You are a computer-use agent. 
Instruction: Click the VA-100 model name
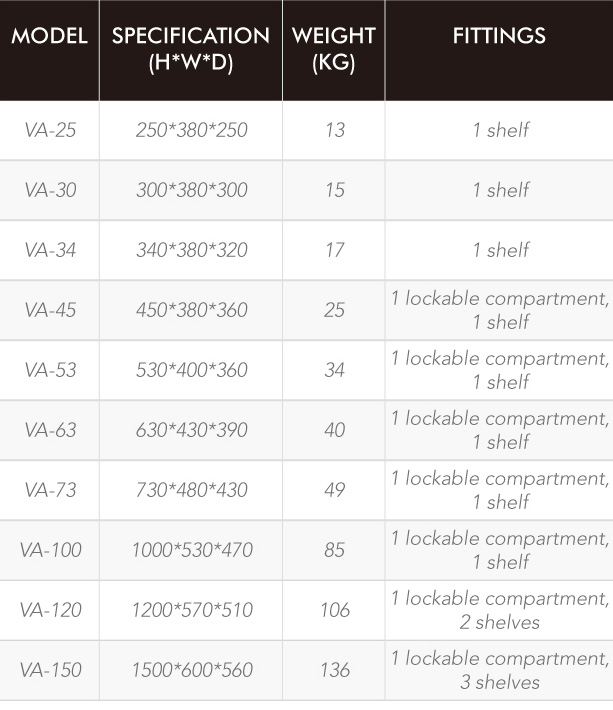pyautogui.click(x=50, y=550)
